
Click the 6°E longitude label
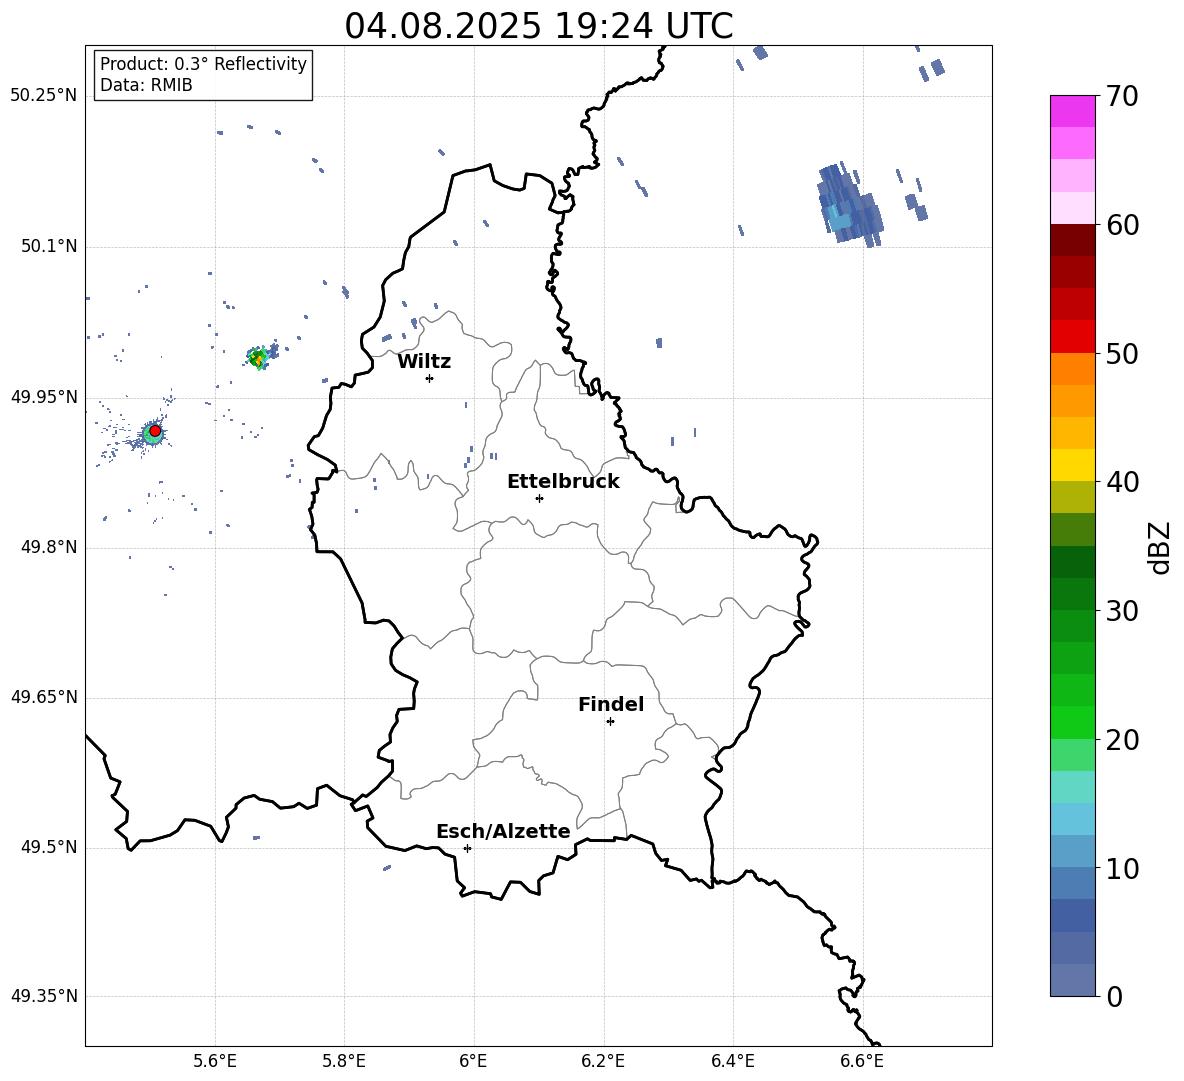[473, 1061]
